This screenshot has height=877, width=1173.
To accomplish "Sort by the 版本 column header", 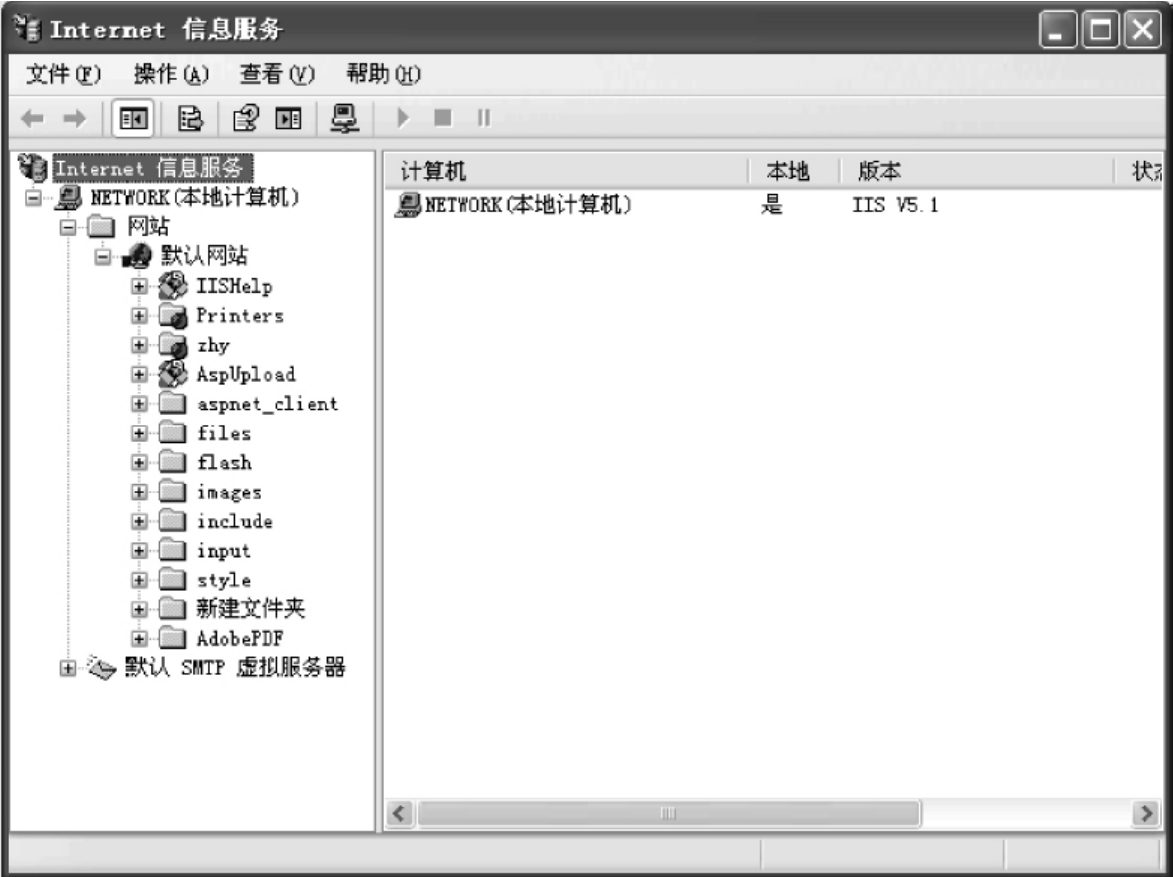I will pyautogui.click(x=976, y=171).
